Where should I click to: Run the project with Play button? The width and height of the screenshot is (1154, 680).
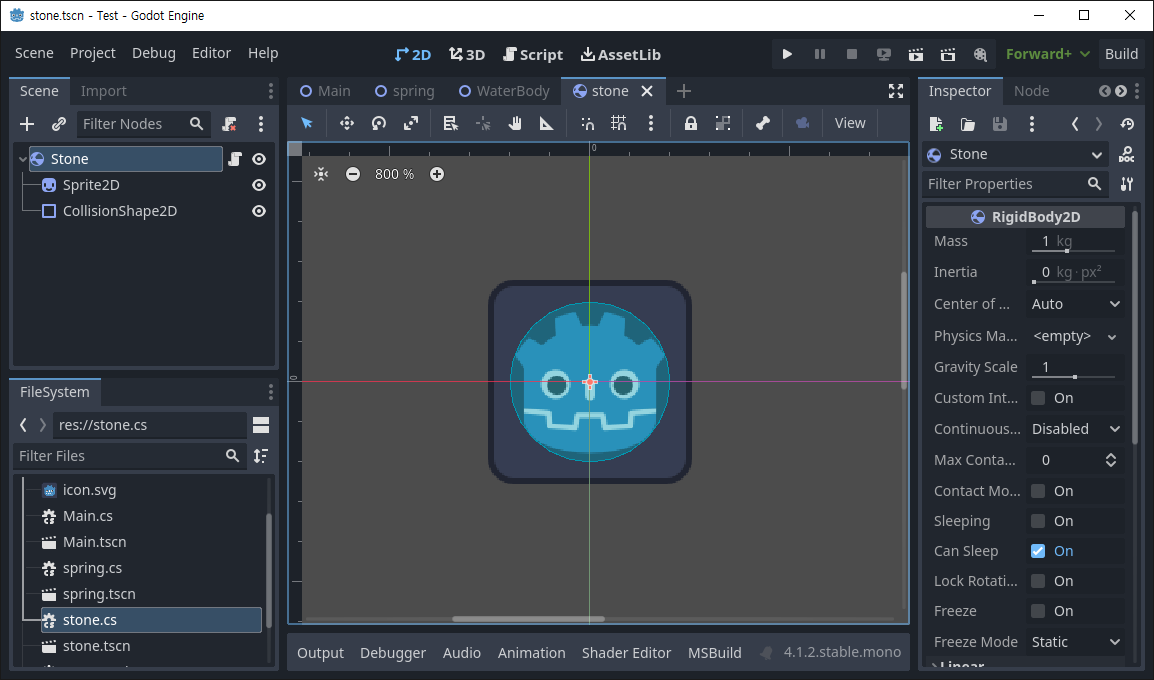coord(787,54)
